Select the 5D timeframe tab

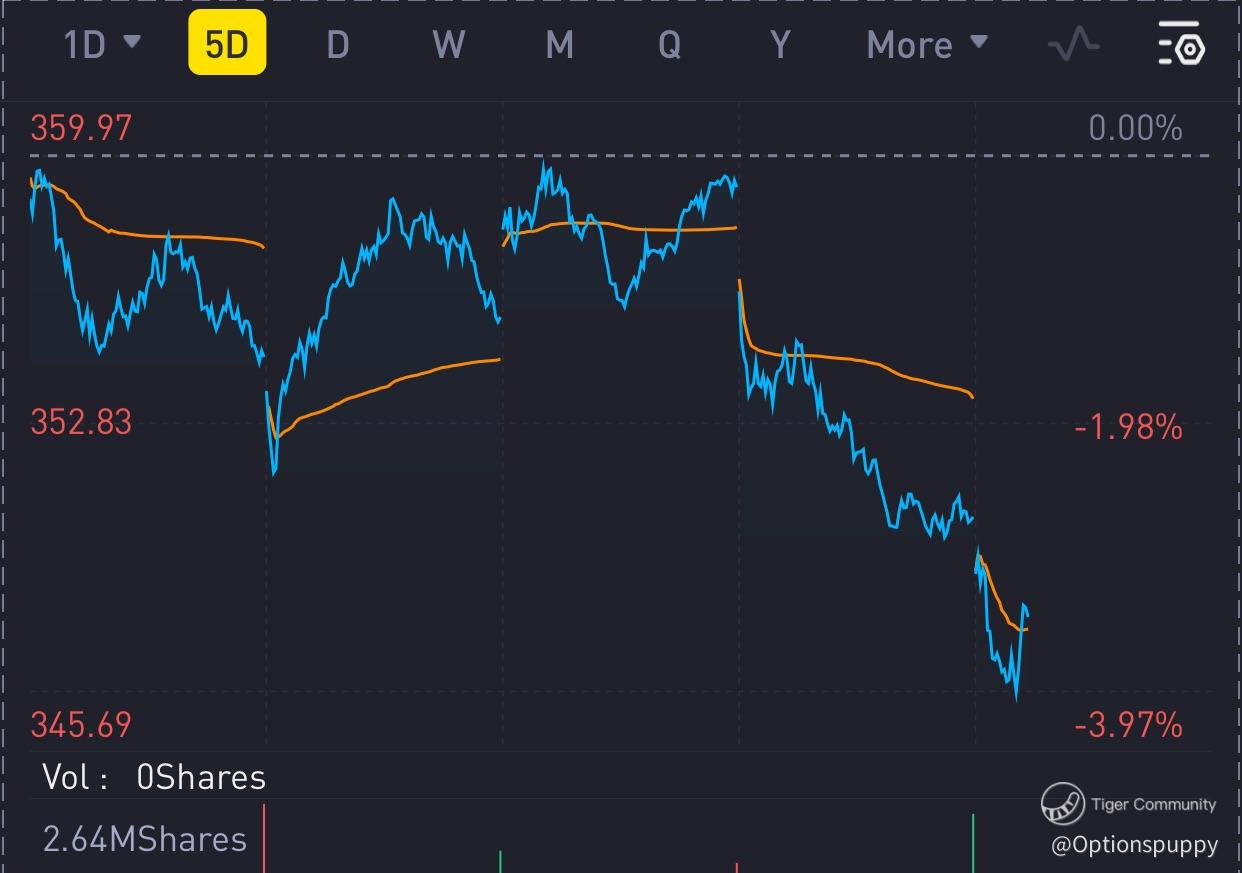pos(227,44)
